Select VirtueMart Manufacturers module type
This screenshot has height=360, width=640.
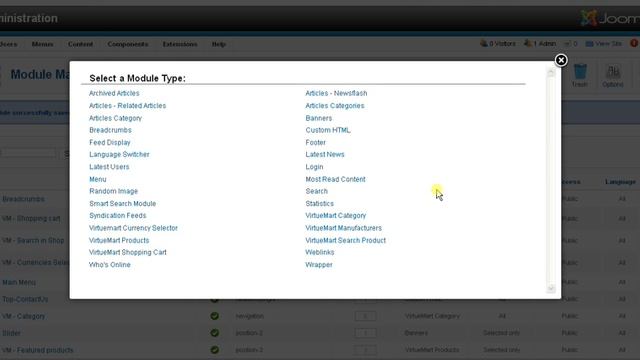343,228
